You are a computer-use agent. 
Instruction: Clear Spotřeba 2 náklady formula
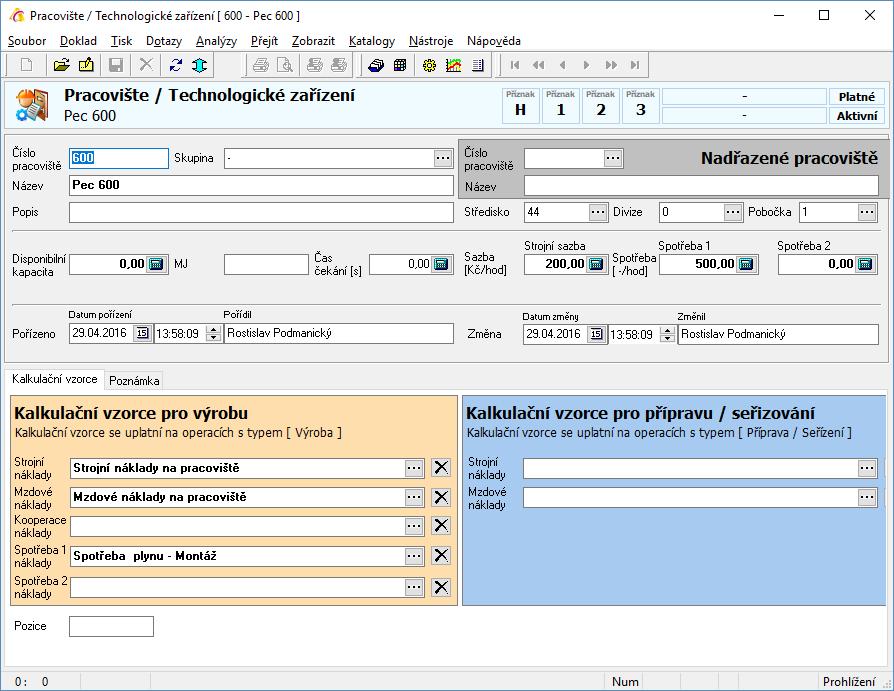[441, 587]
